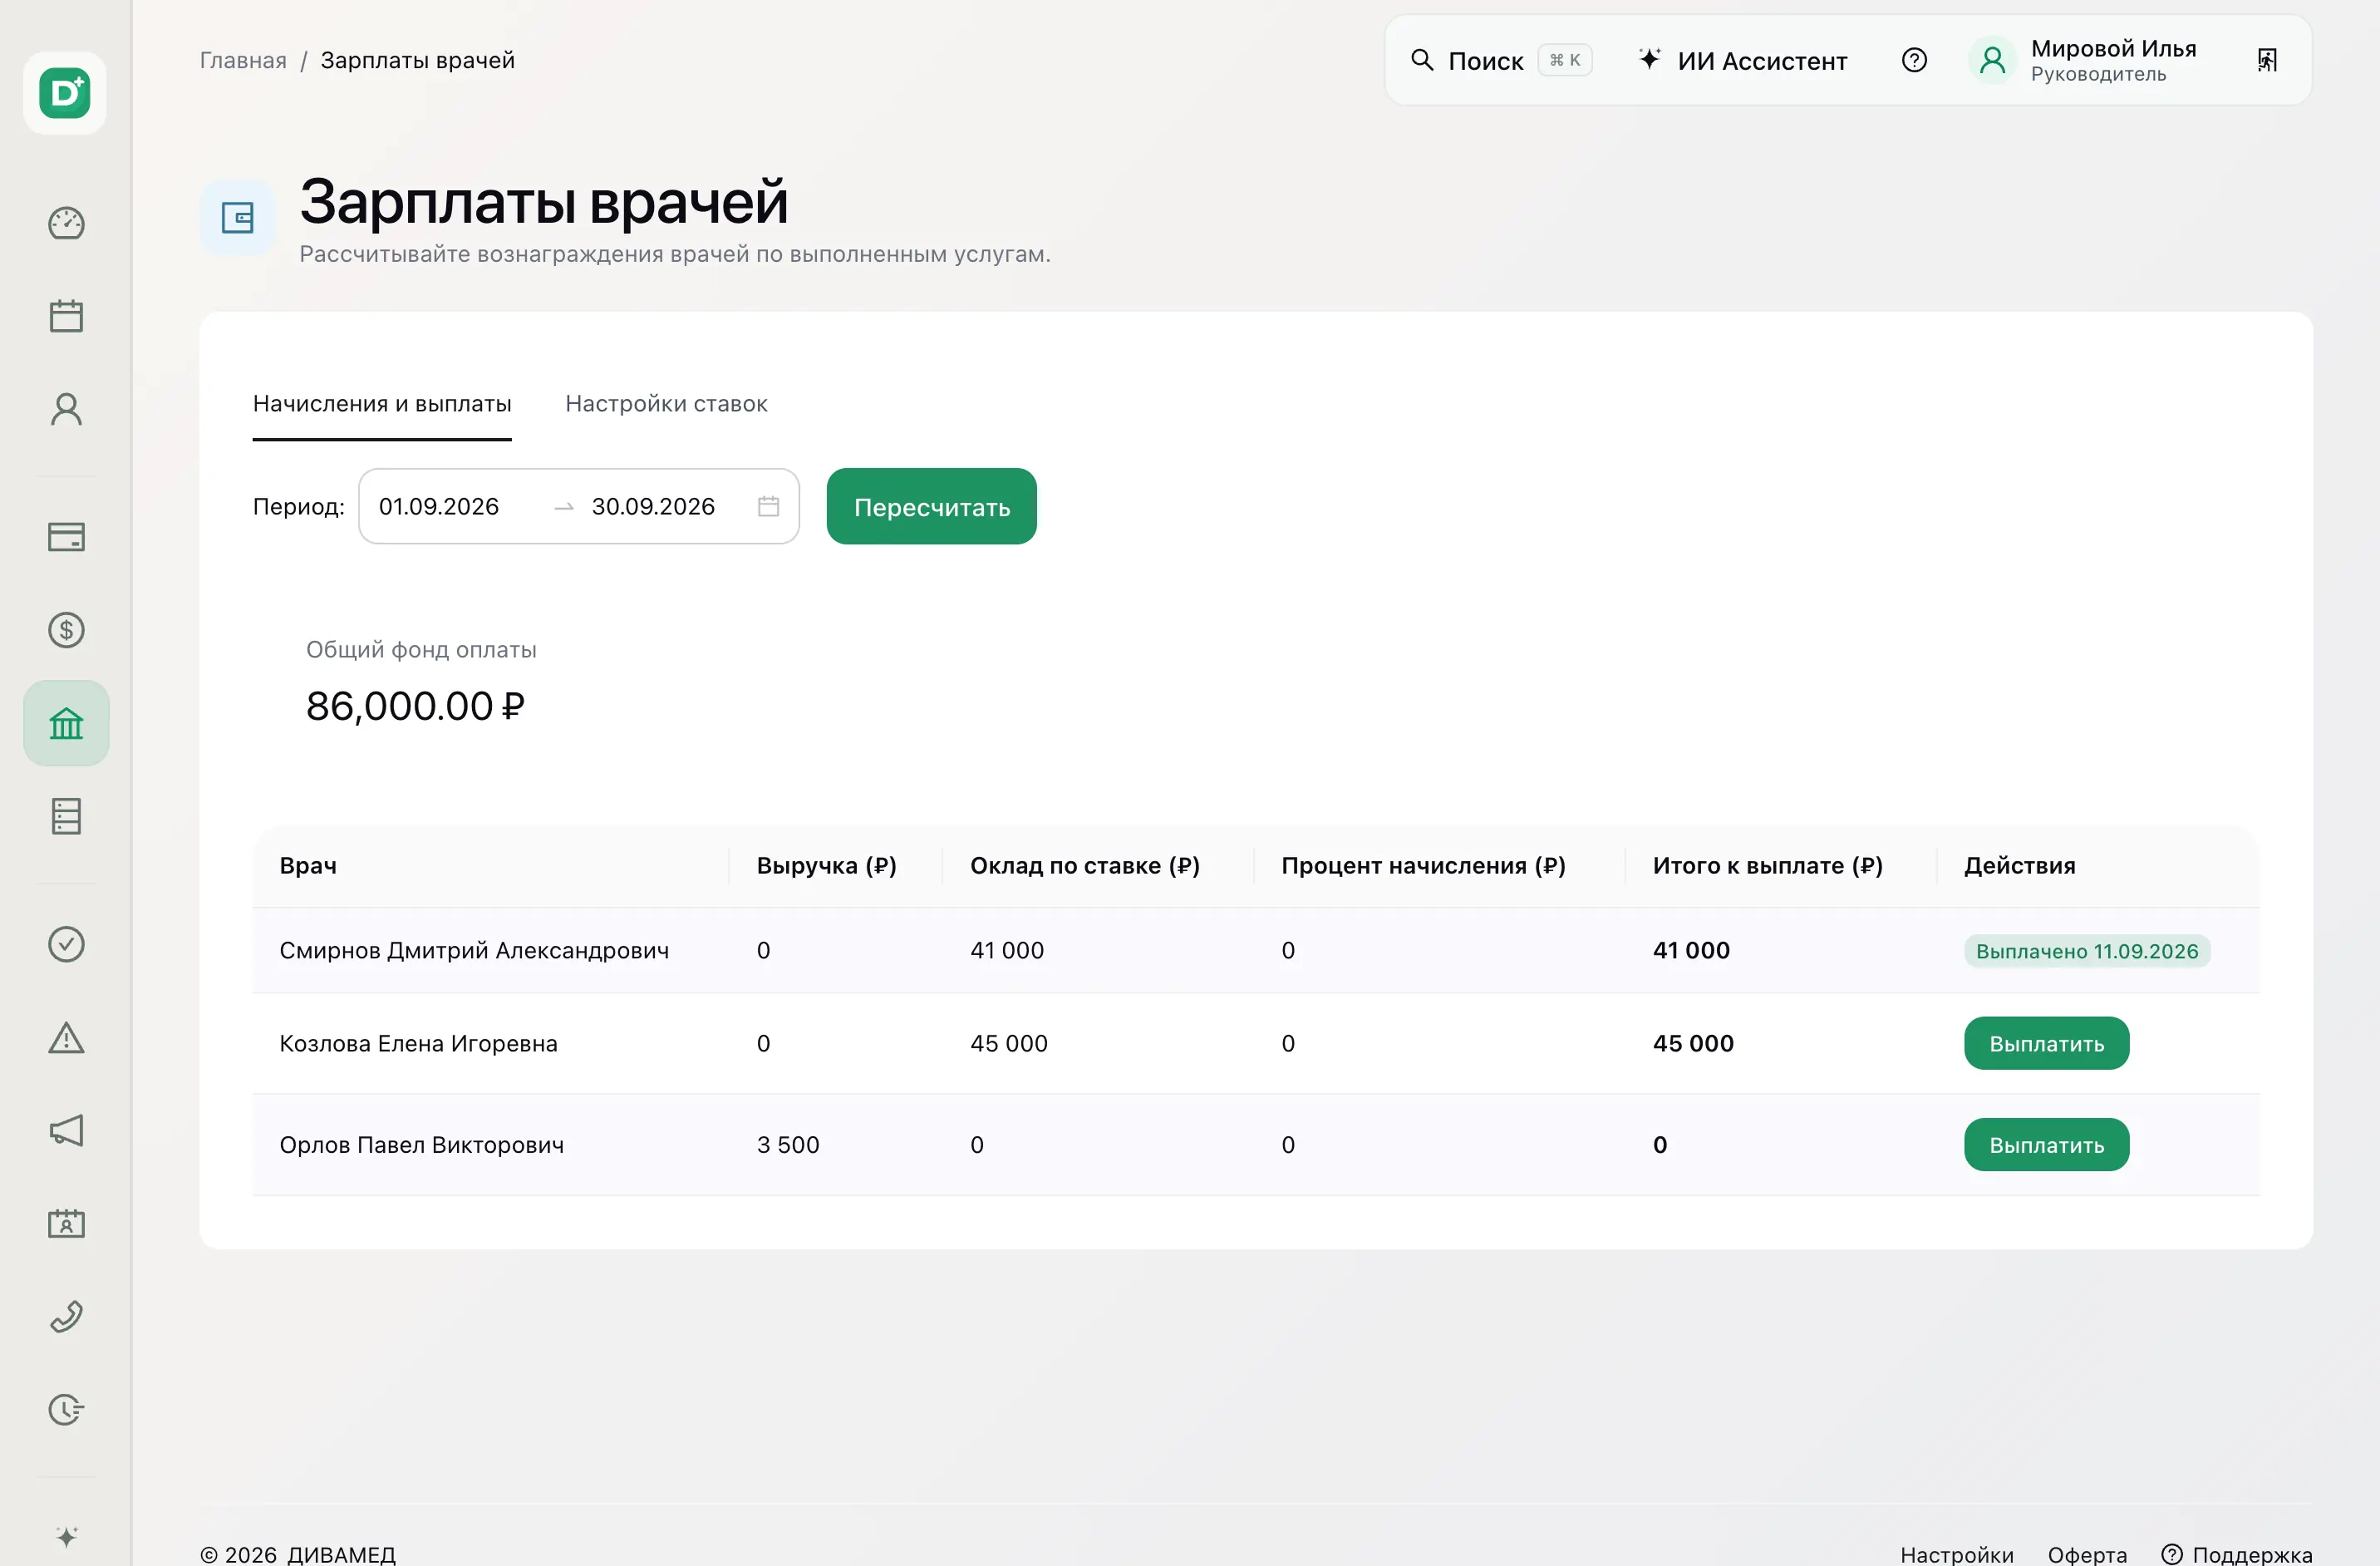Go to Главная breadcrumb link
Image resolution: width=2380 pixels, height=1566 pixels.
click(x=243, y=60)
